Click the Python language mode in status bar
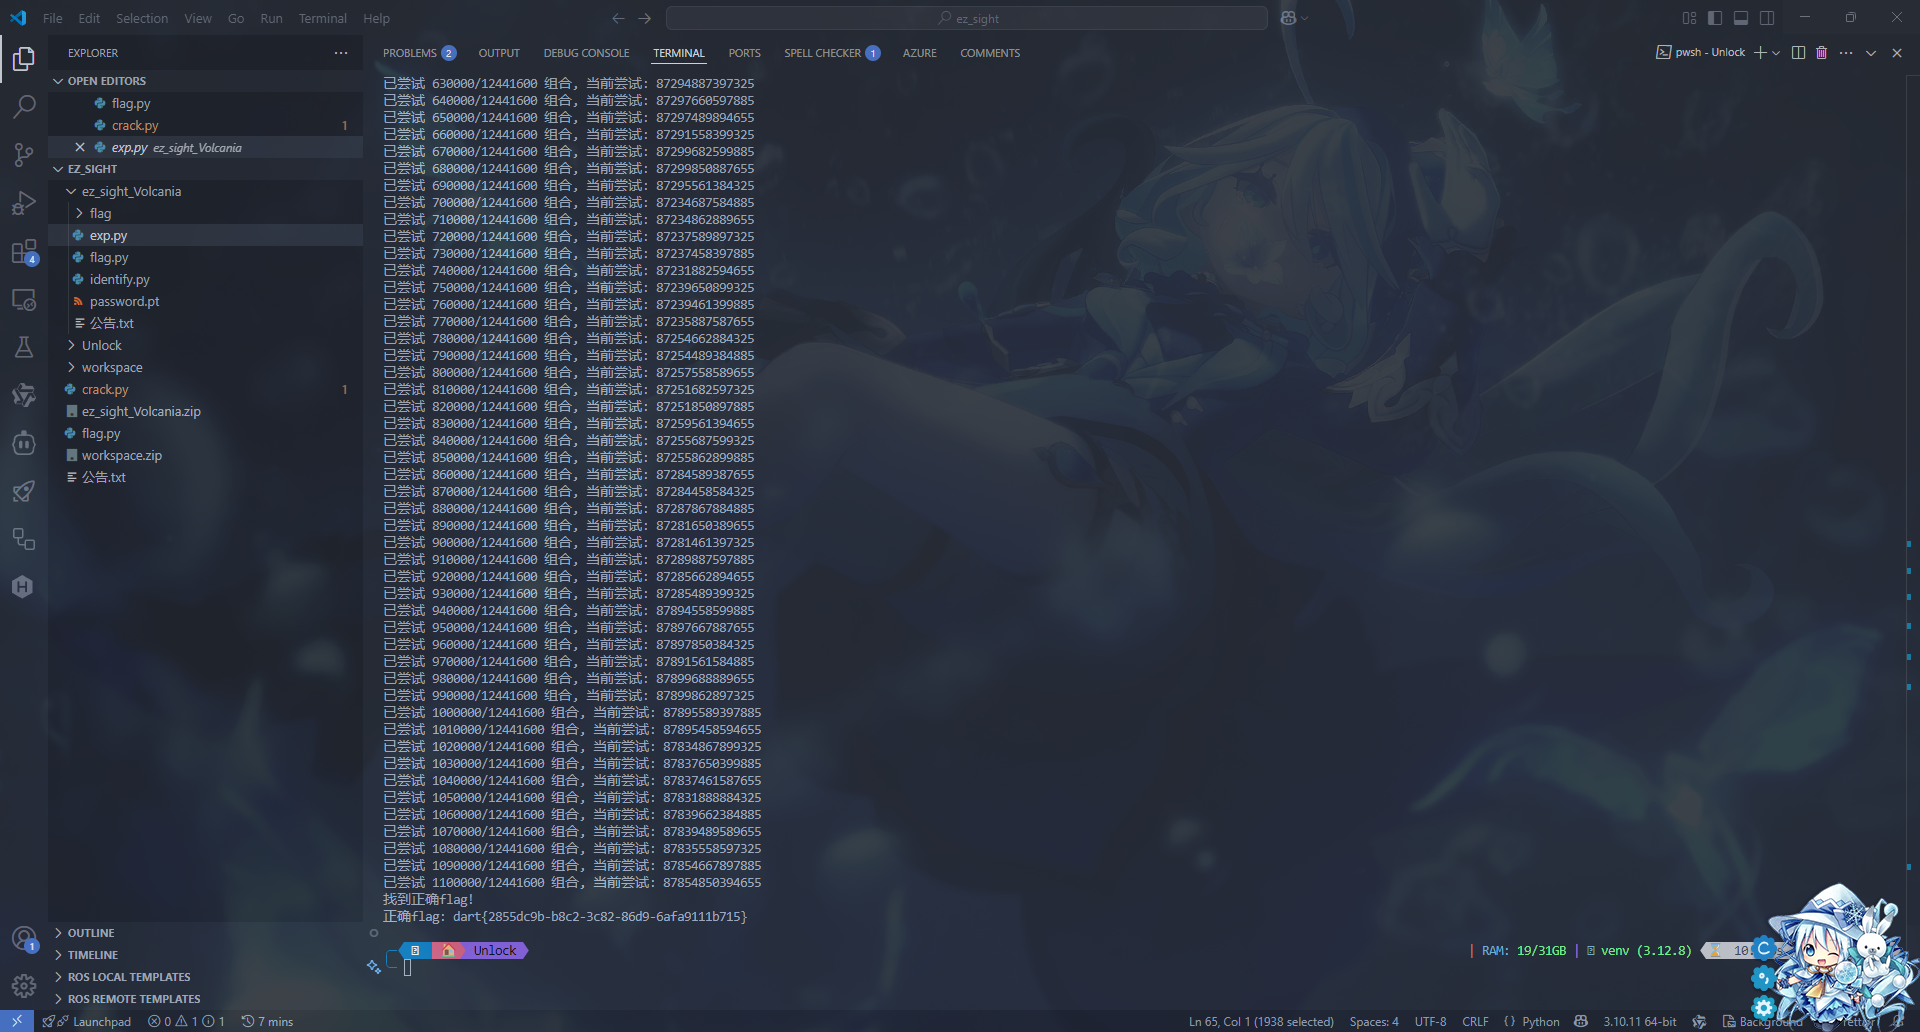Image resolution: width=1920 pixels, height=1032 pixels. [x=1540, y=1022]
